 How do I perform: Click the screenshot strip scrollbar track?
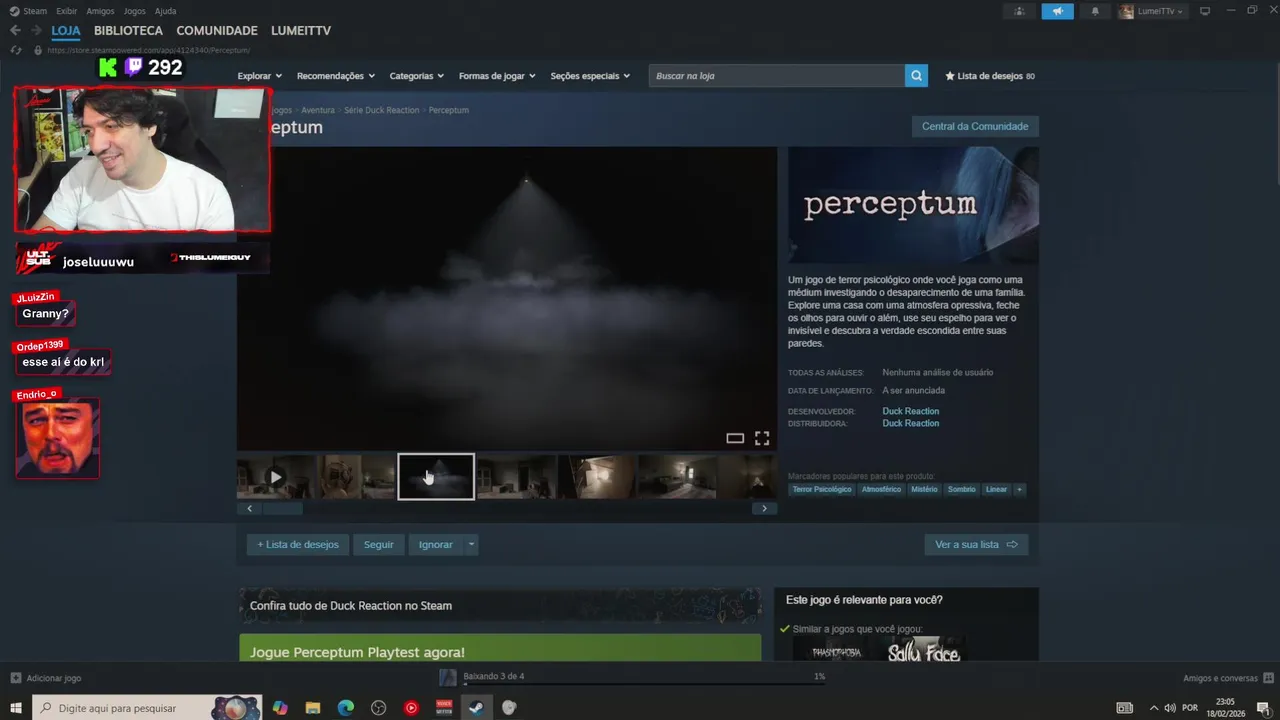point(506,508)
